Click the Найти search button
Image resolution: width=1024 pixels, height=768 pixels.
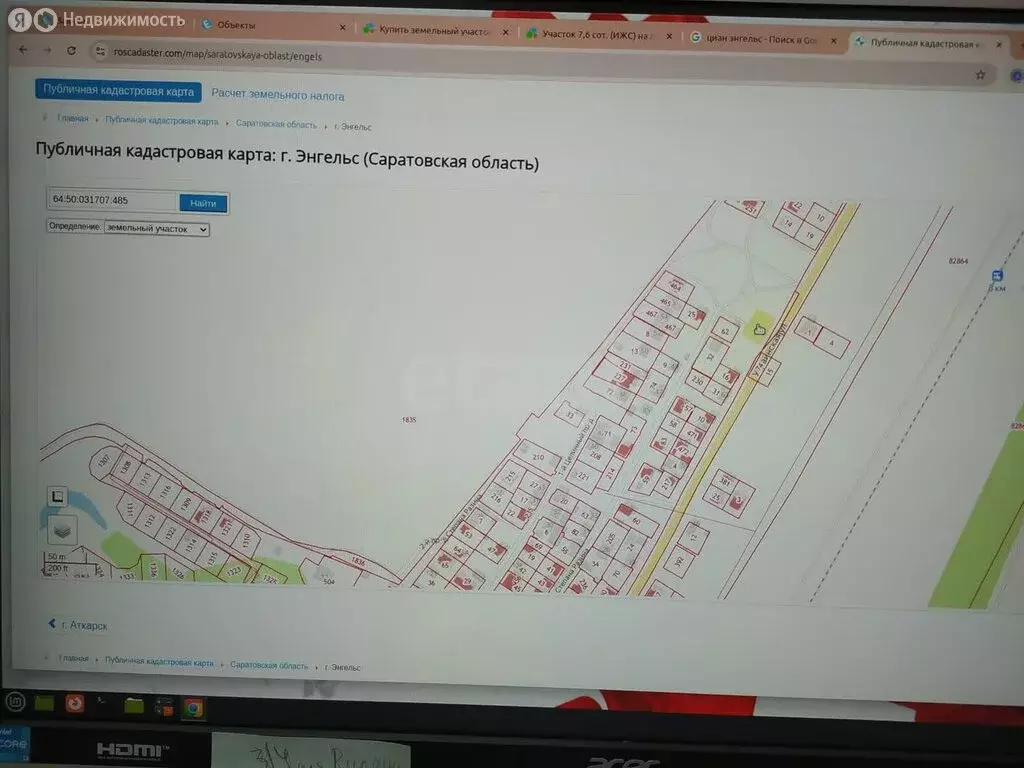[203, 203]
